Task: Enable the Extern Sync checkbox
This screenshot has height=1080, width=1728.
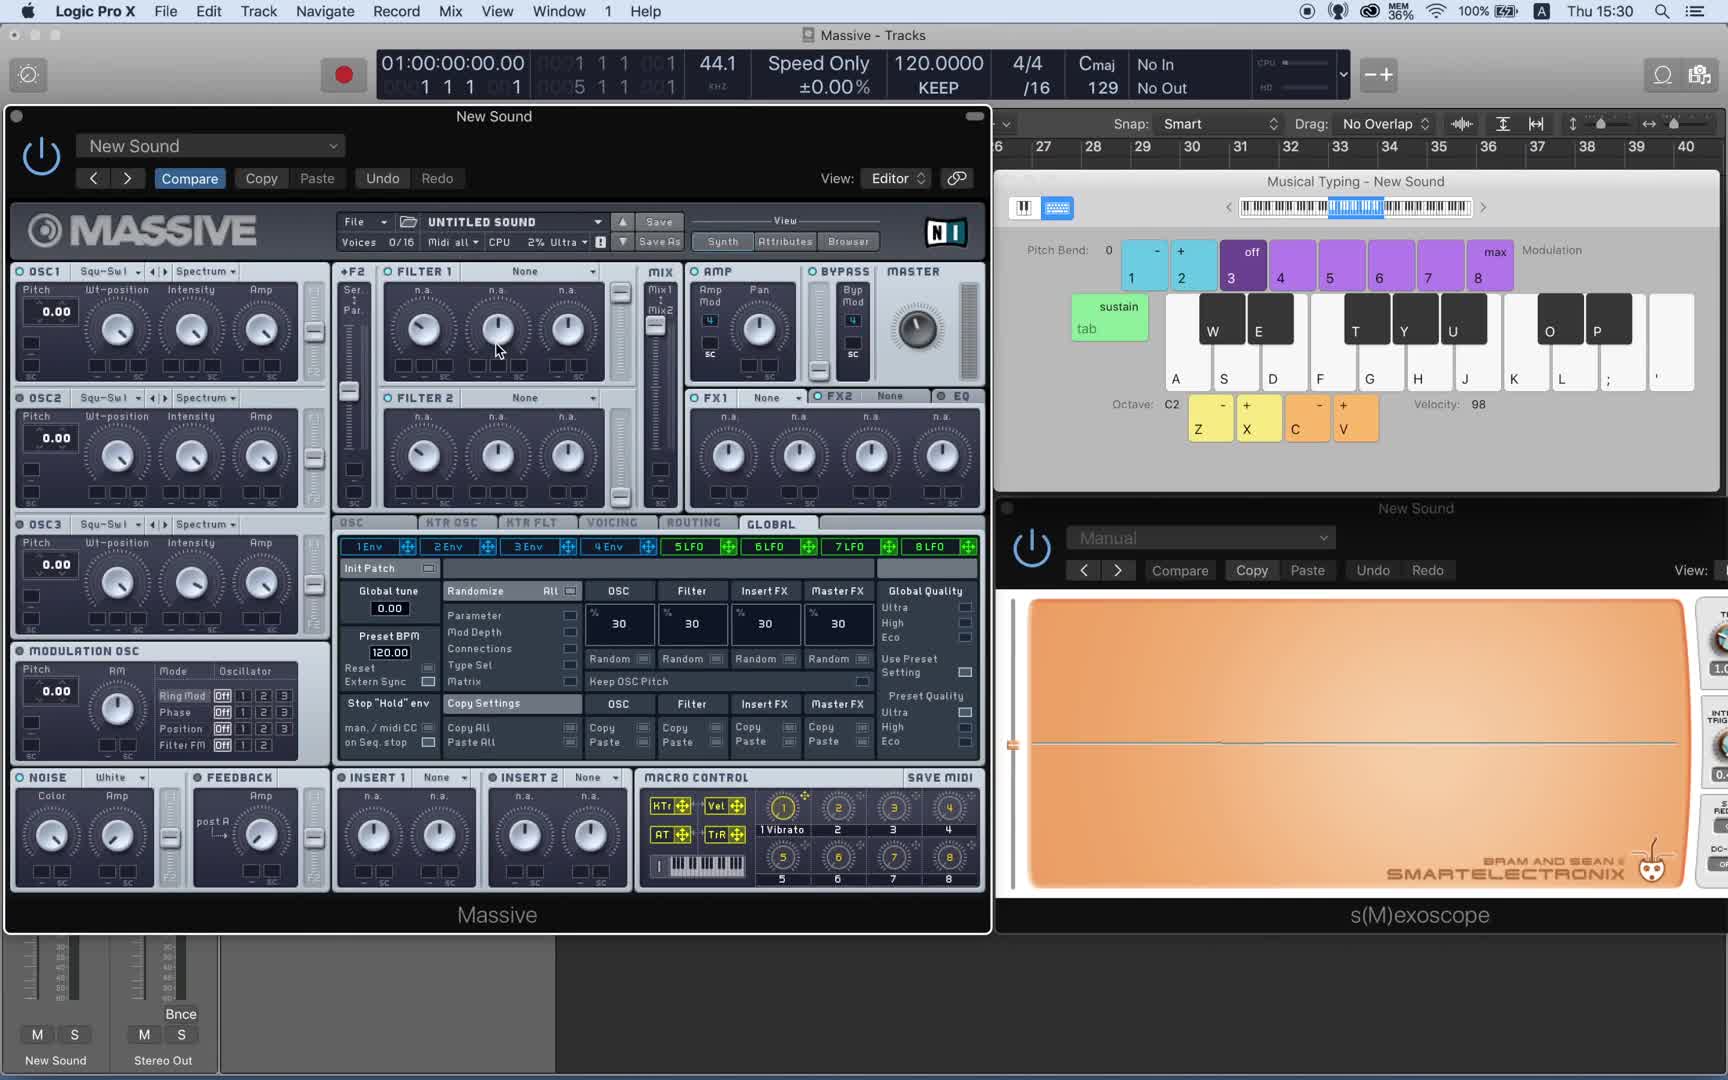Action: 428,682
